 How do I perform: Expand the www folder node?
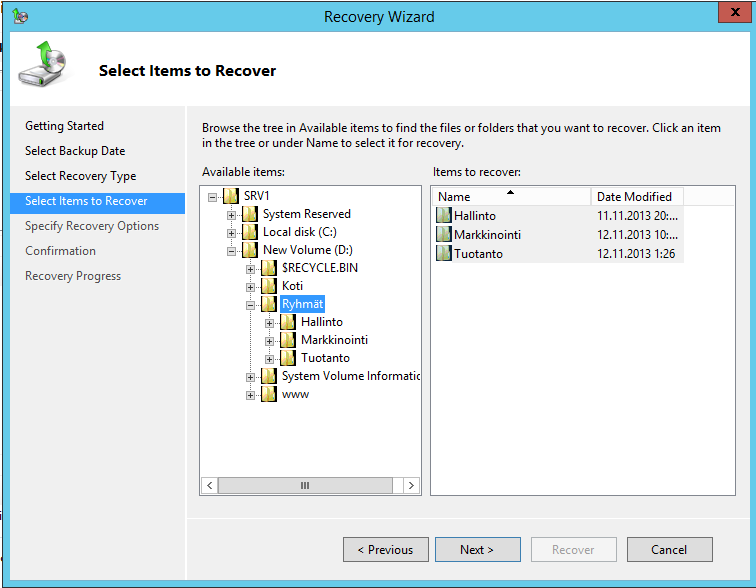tap(250, 395)
